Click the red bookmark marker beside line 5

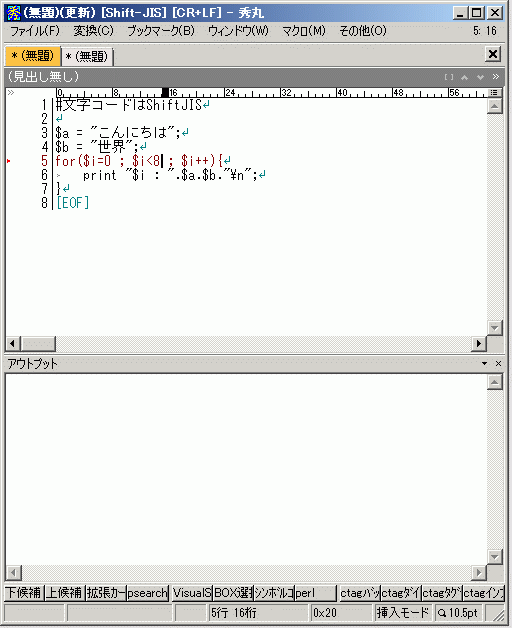8,161
